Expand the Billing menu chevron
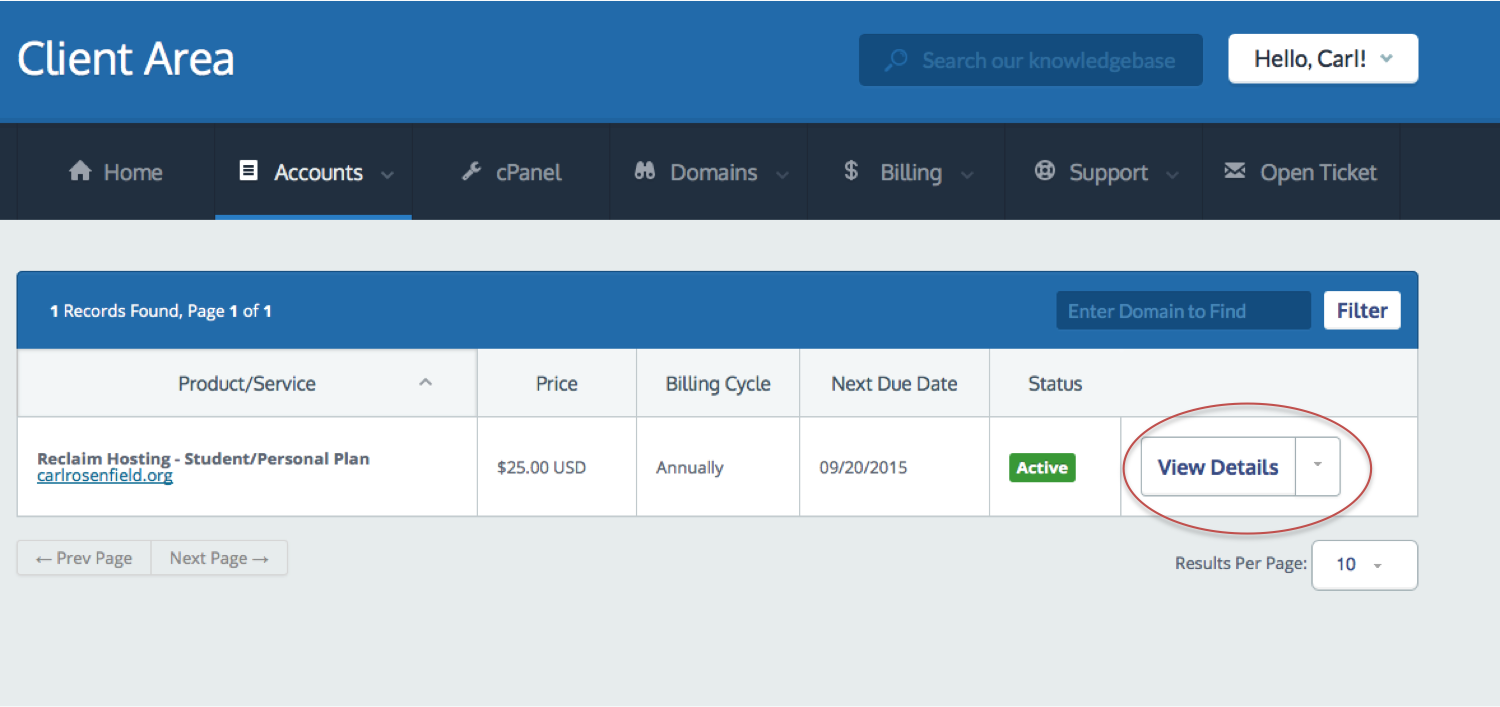1500x707 pixels. tap(967, 174)
